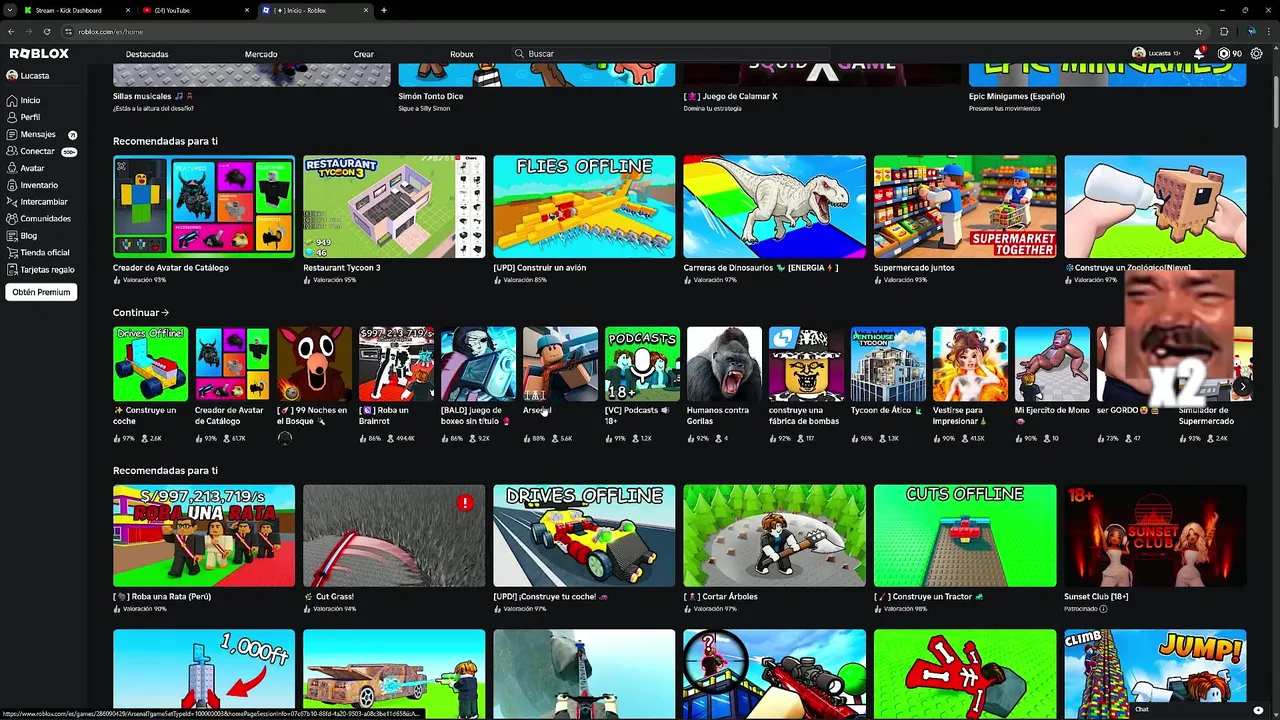Open Chrome three-dot menu
Image resolution: width=1280 pixels, height=720 pixels.
pyautogui.click(x=1268, y=31)
